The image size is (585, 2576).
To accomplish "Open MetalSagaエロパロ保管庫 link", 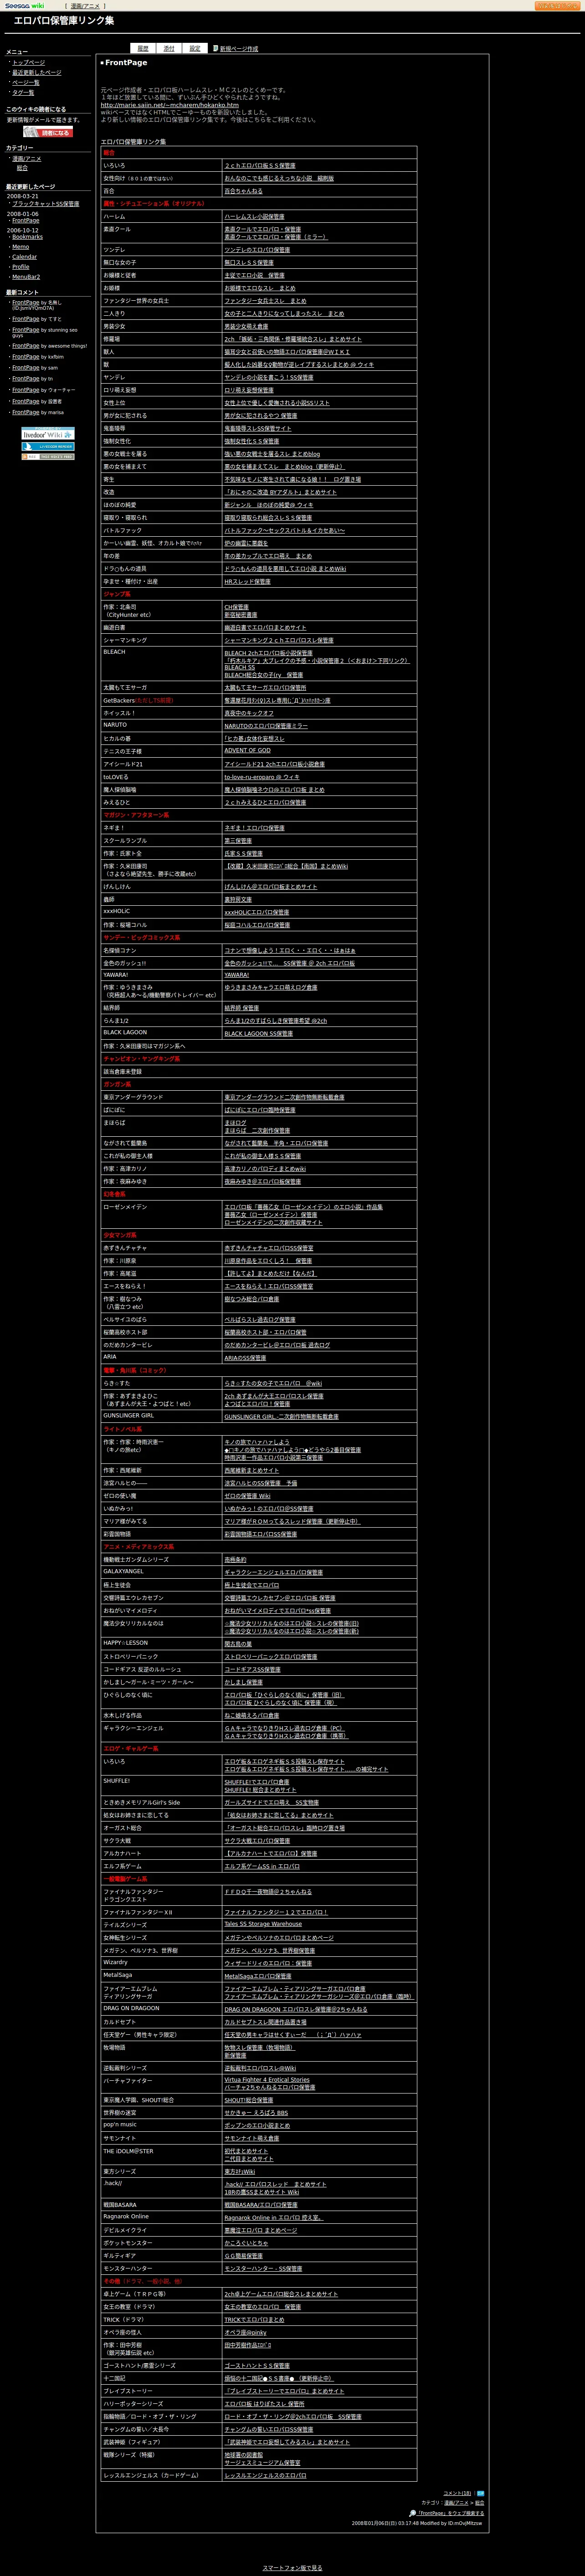I will [258, 1976].
